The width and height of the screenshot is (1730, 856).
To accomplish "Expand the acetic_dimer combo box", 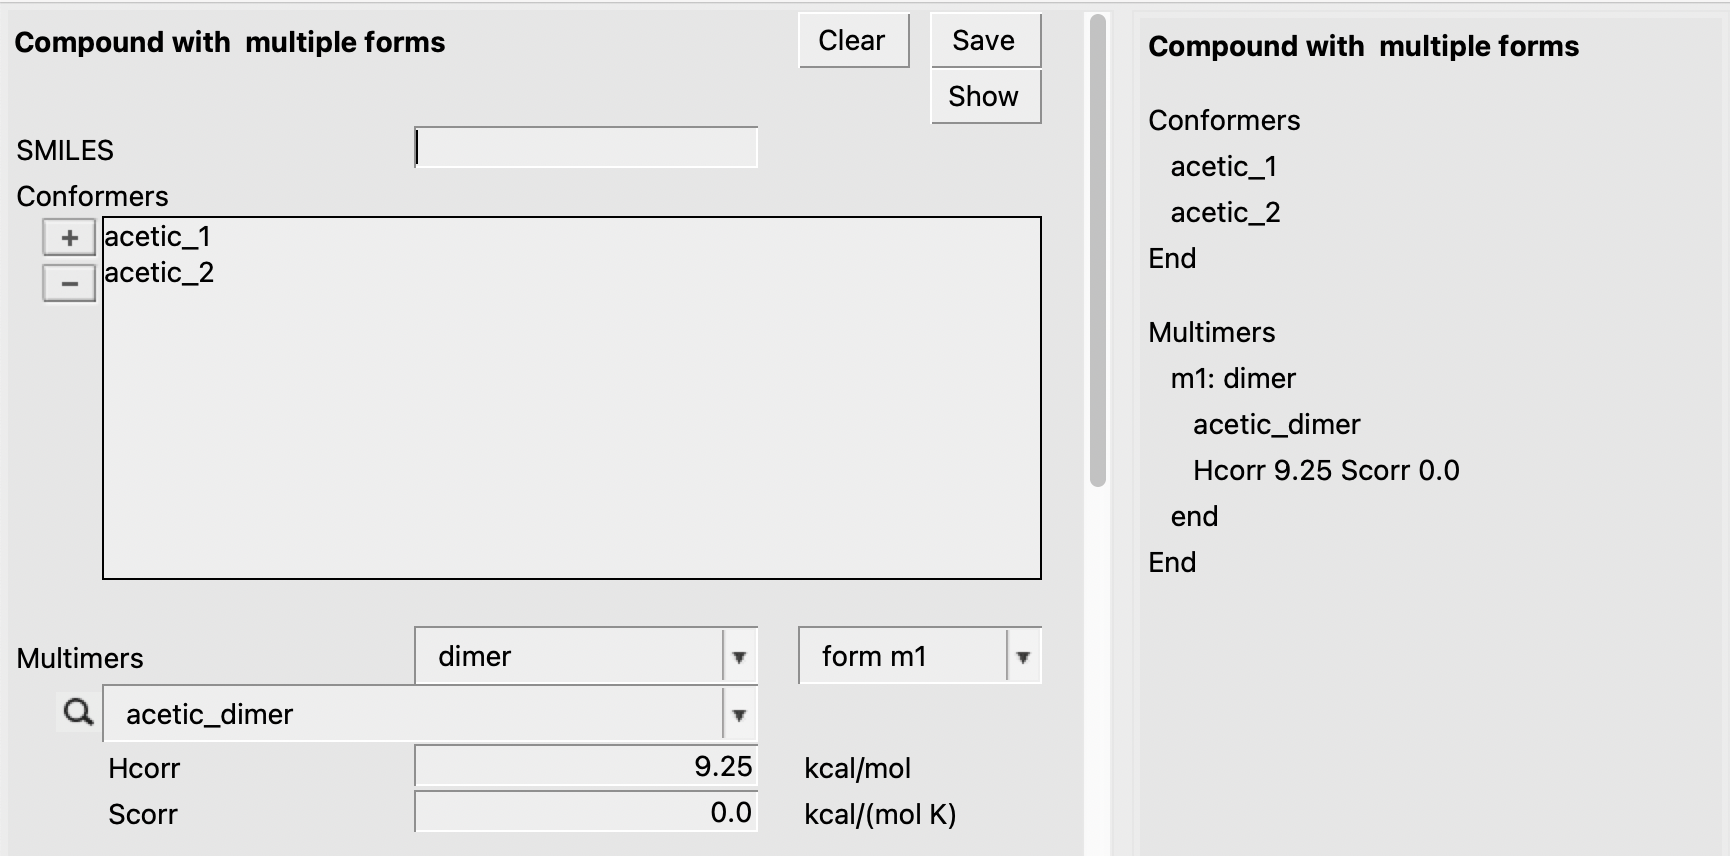I will [x=738, y=715].
